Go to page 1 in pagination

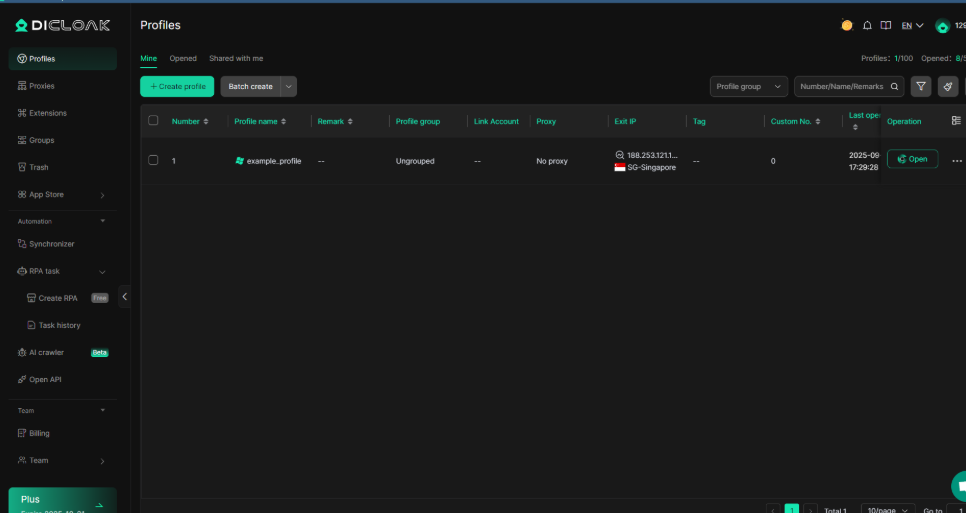click(x=792, y=509)
